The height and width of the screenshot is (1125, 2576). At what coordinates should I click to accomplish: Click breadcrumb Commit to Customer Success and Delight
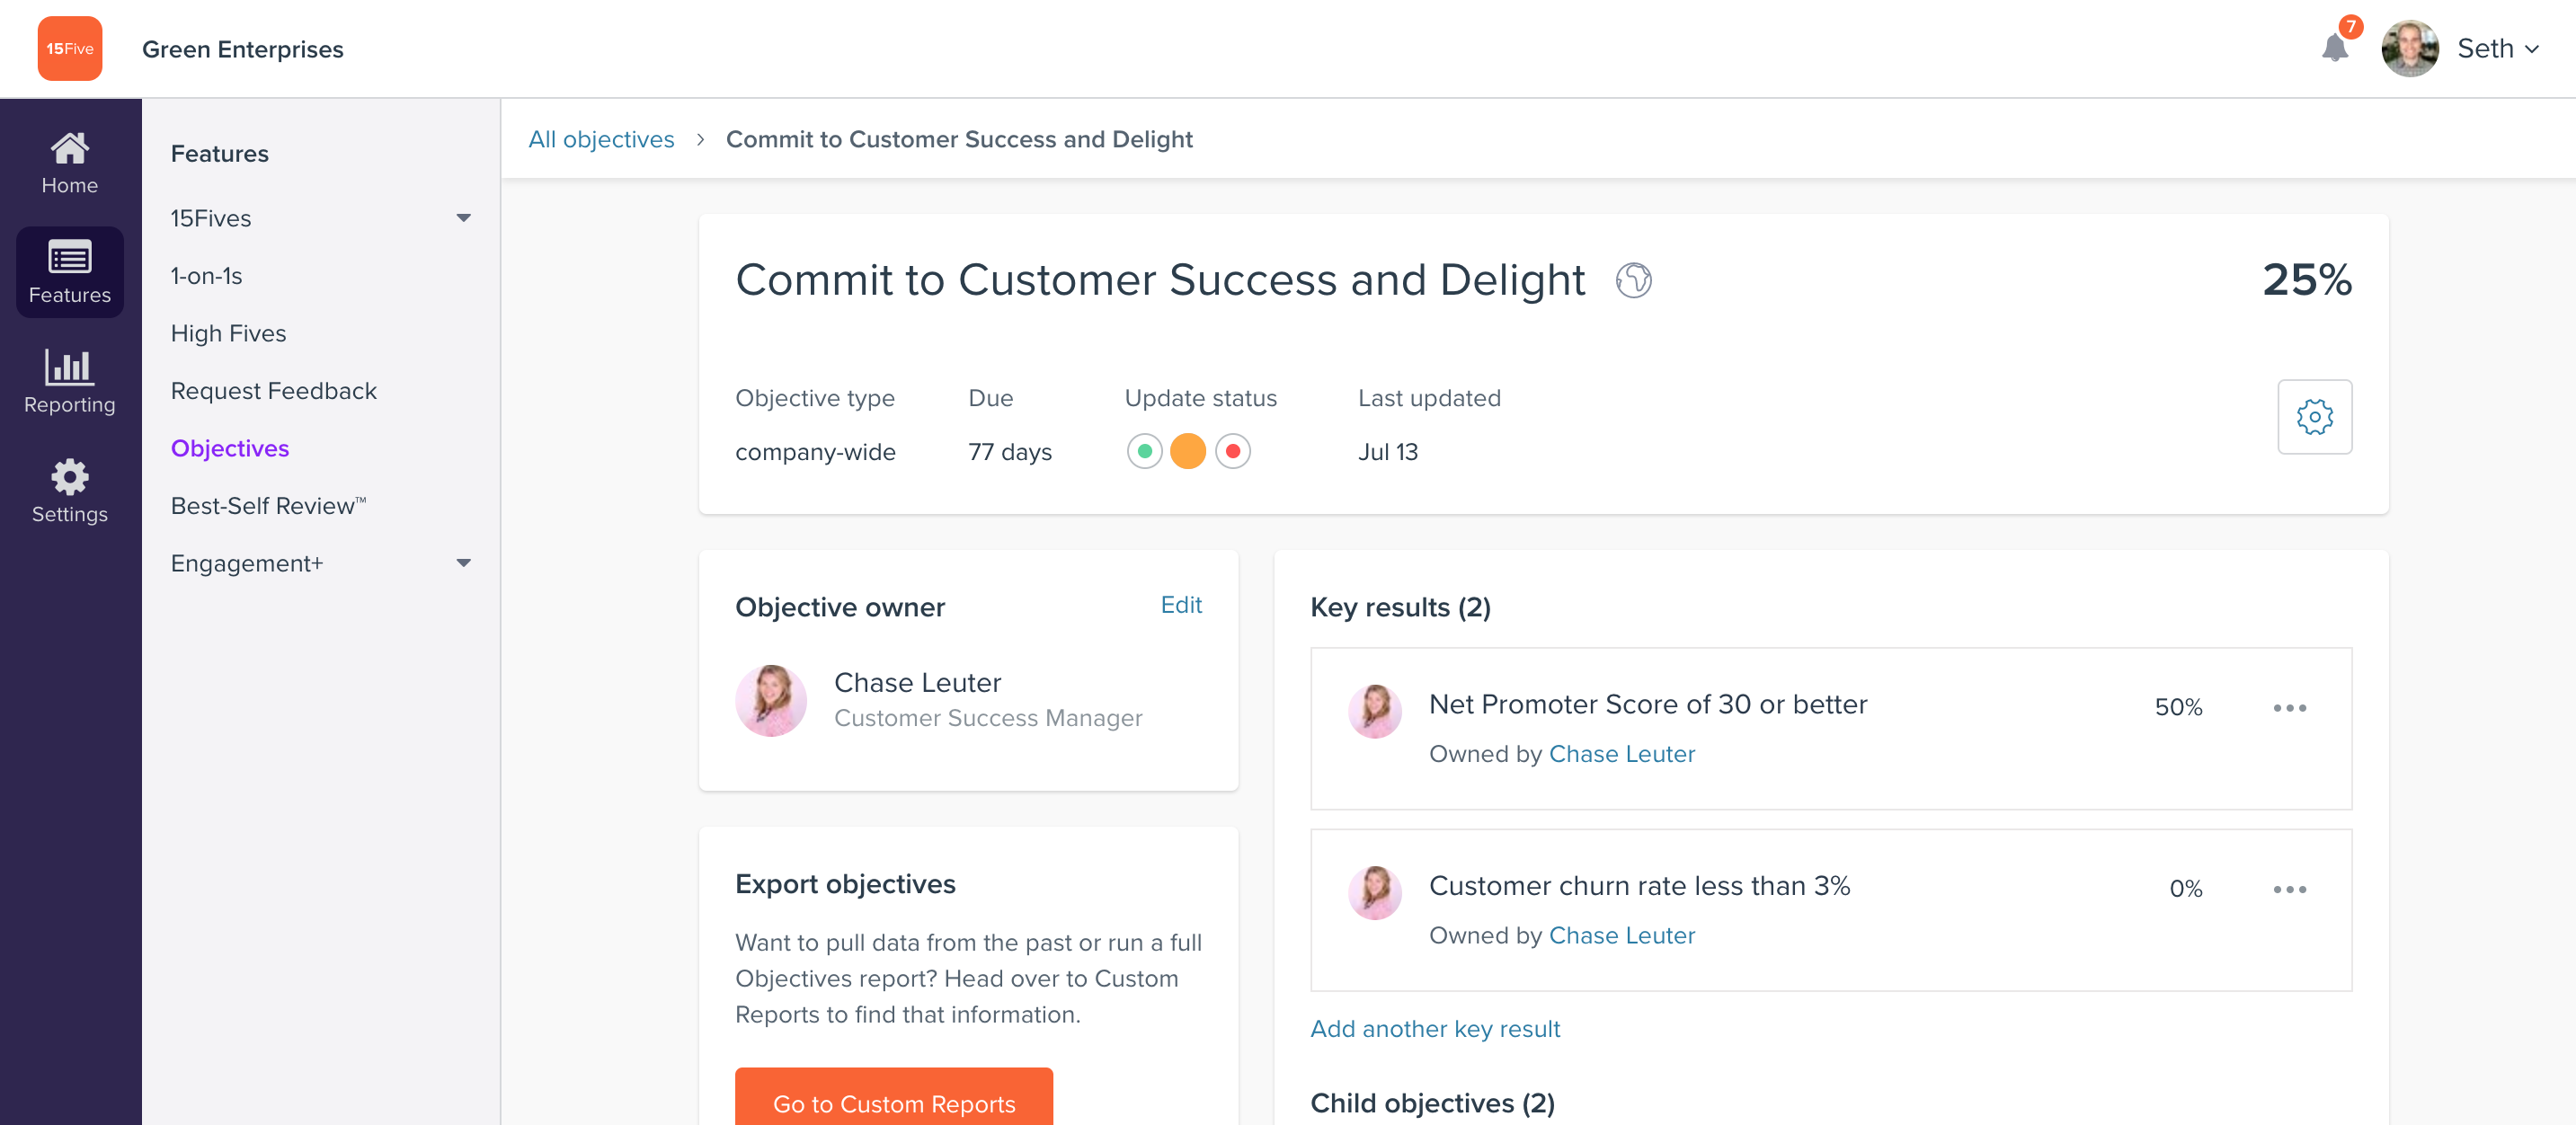tap(959, 139)
